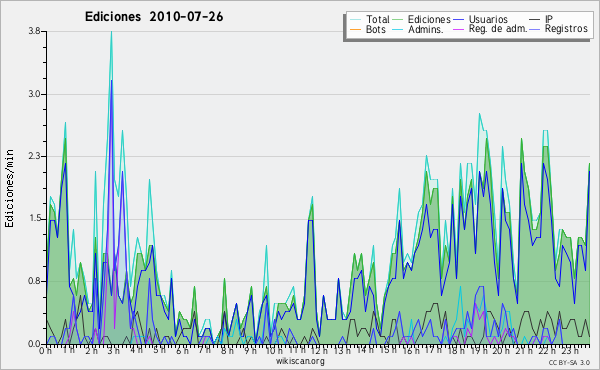Click the 1.5 y-axis tick label

pos(34,219)
